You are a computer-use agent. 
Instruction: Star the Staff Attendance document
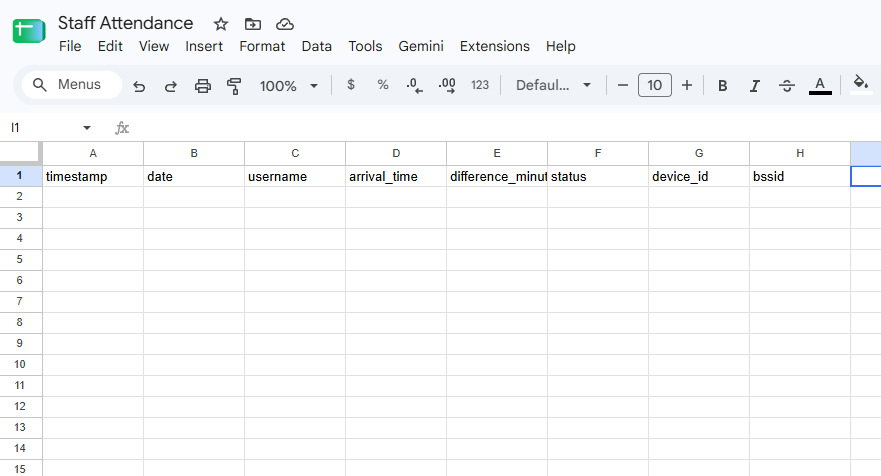221,24
